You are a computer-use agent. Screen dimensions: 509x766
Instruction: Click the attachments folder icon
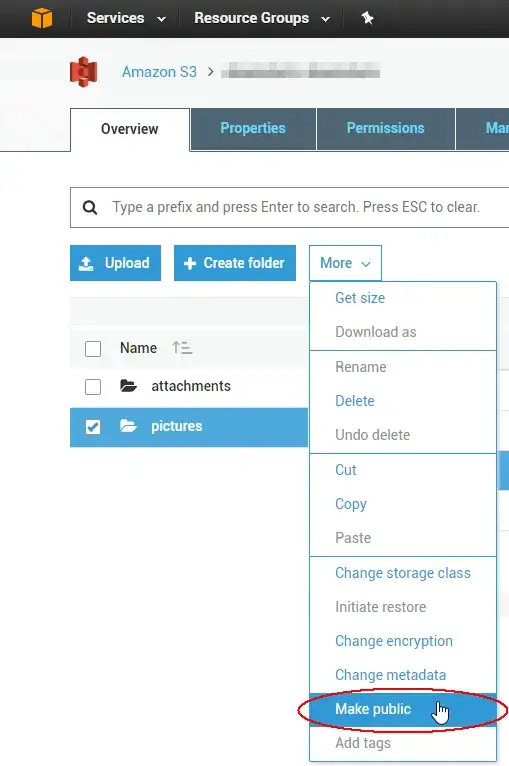click(x=128, y=386)
